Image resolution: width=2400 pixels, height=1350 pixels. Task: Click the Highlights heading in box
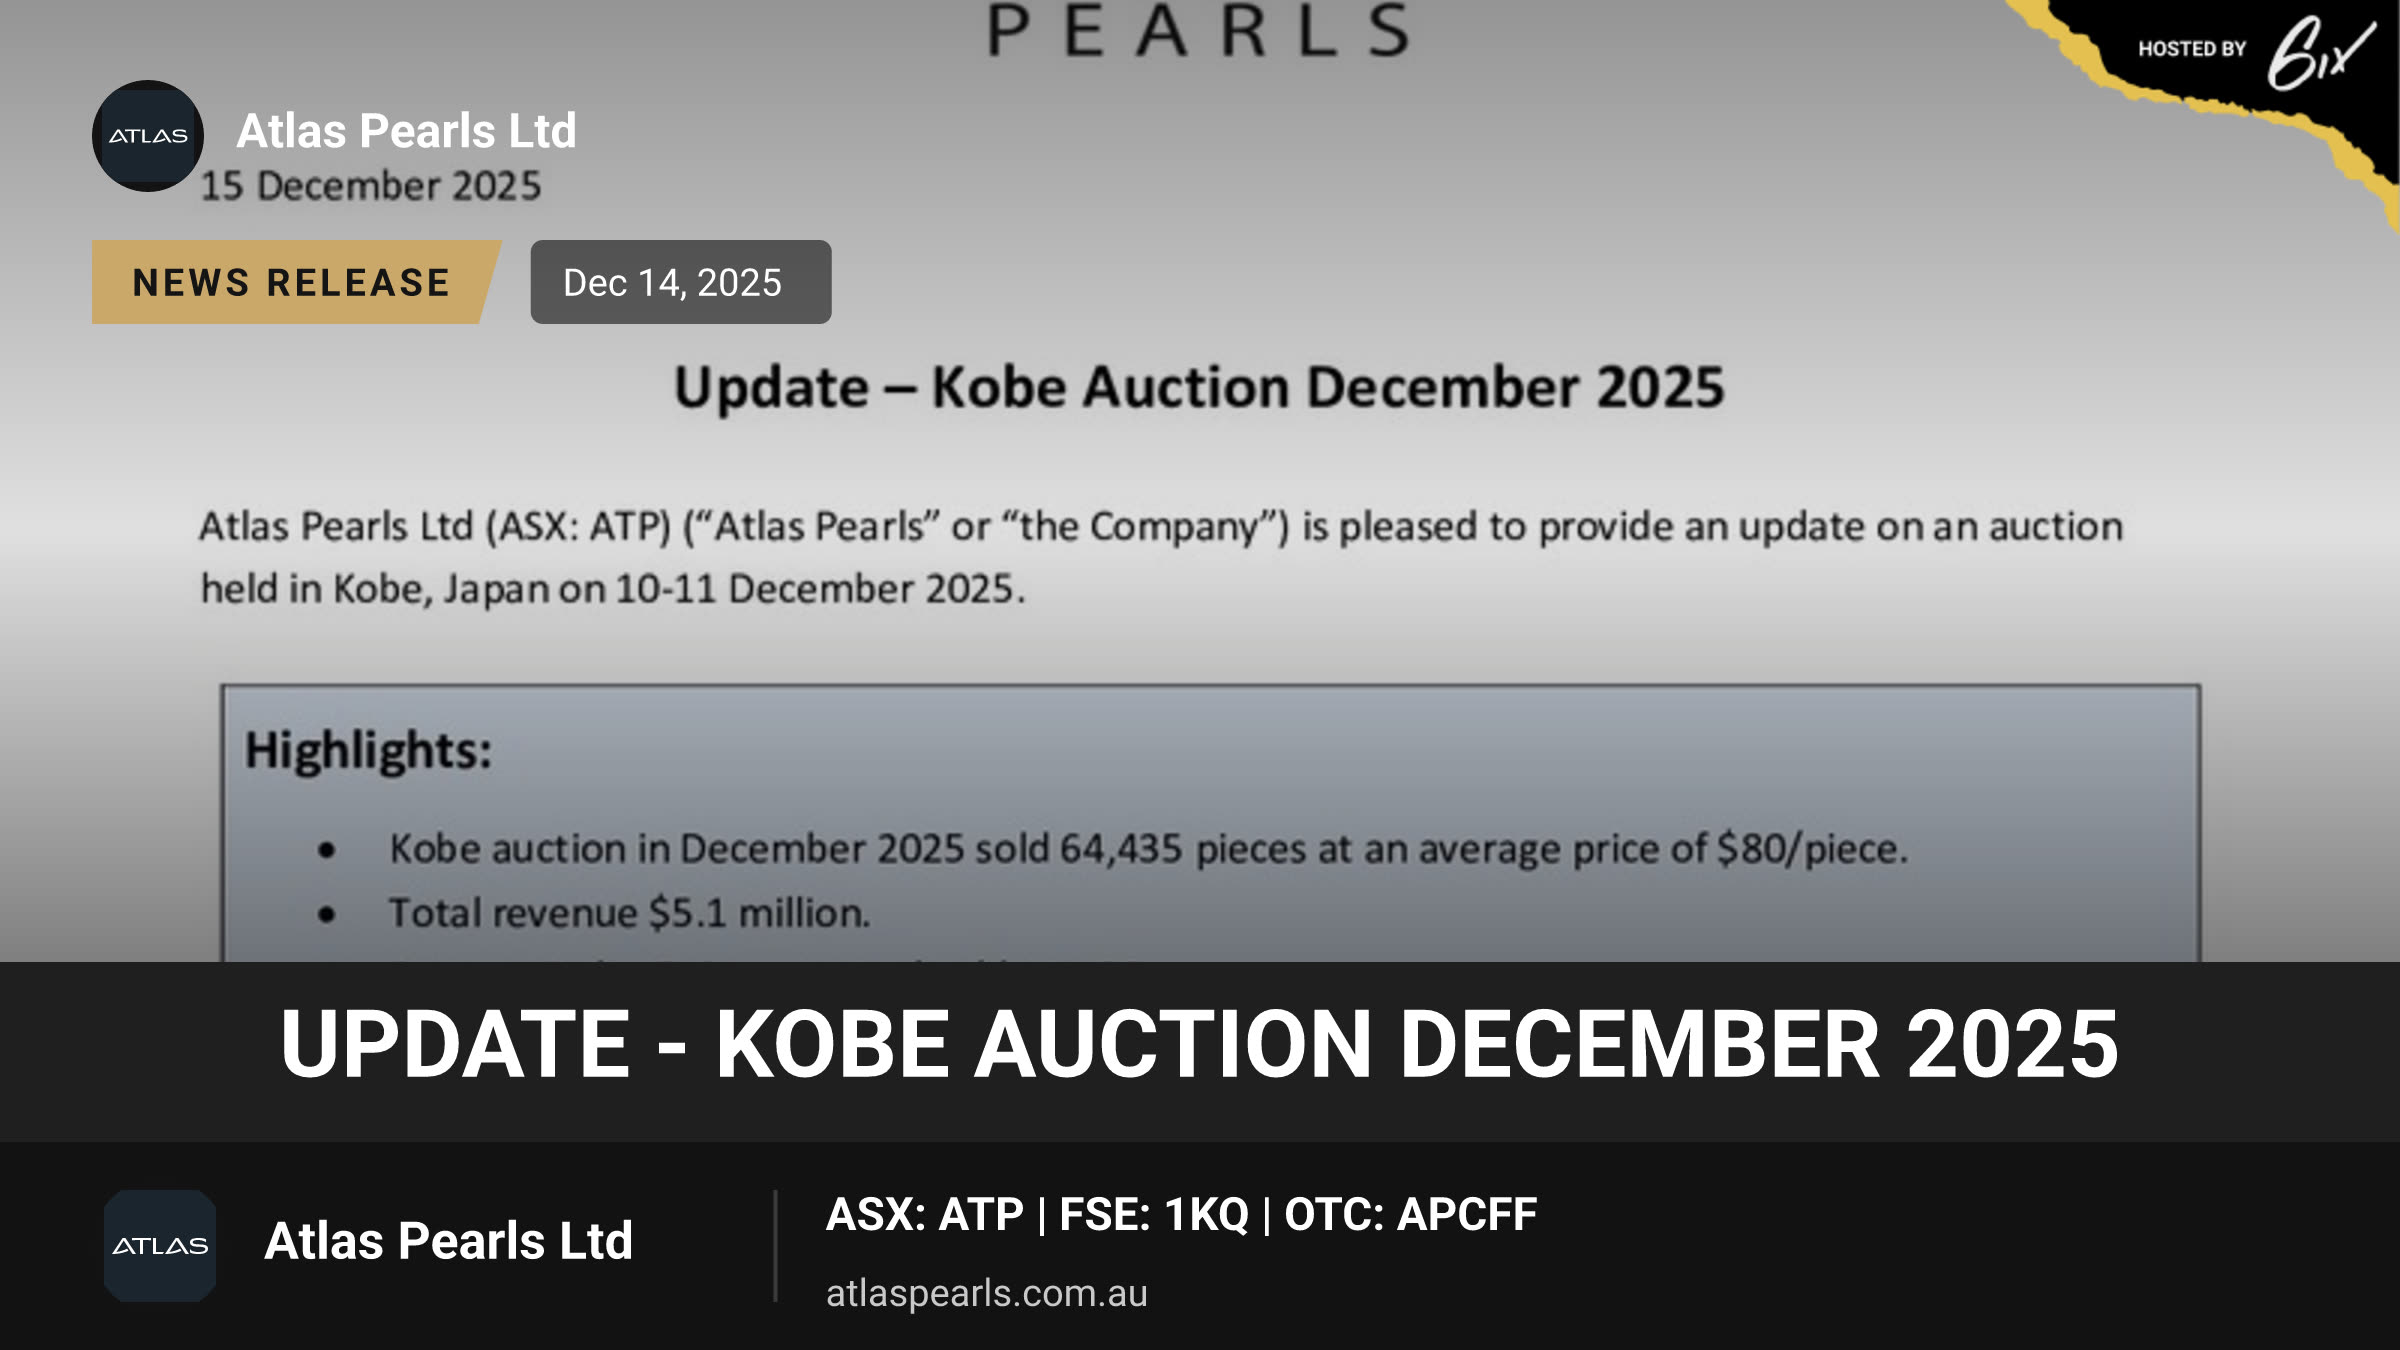coord(369,751)
